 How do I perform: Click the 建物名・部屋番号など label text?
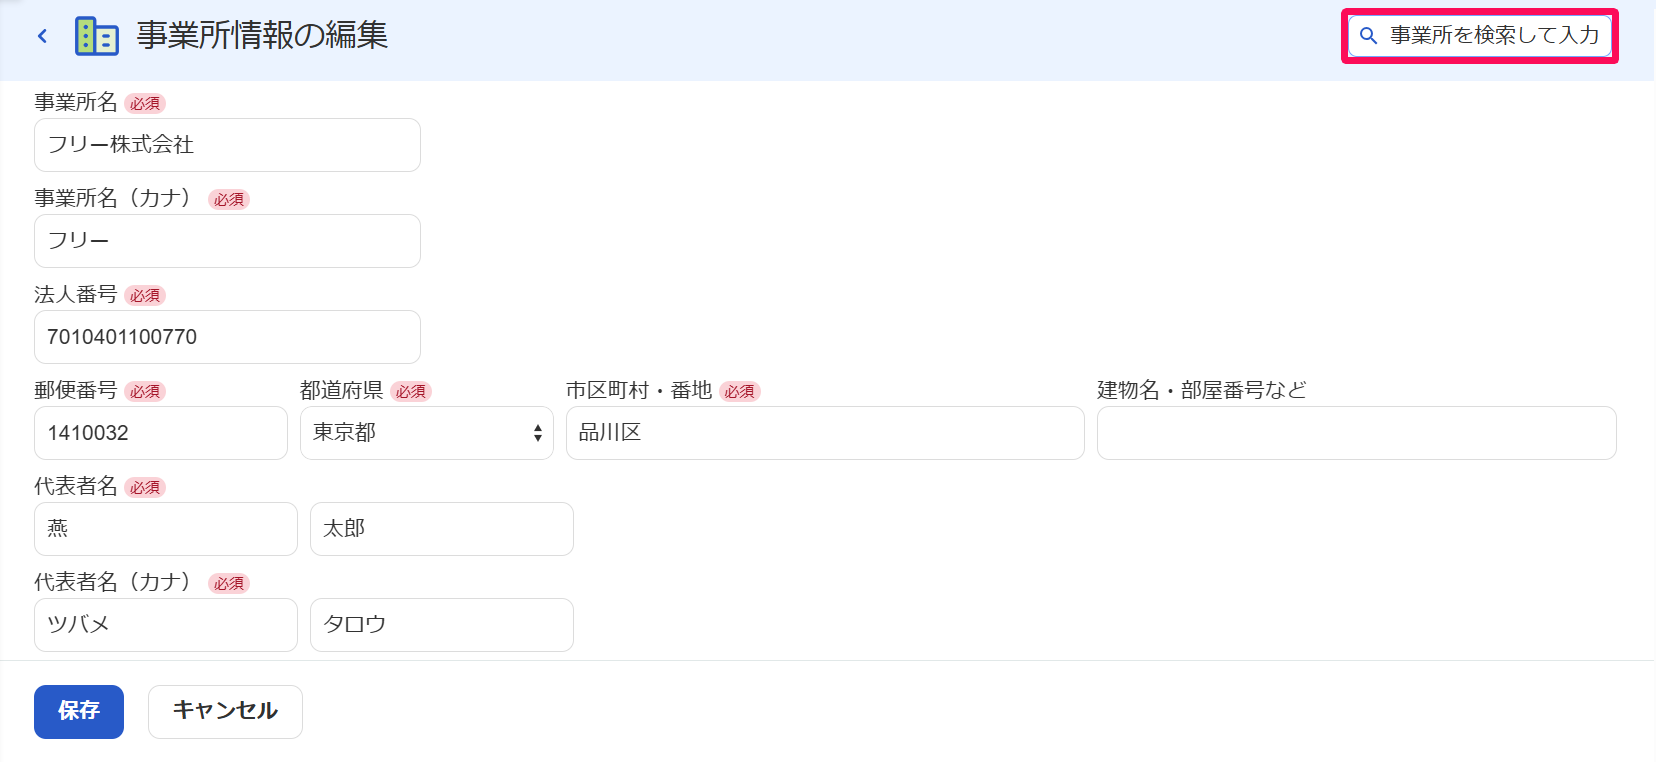tap(1202, 390)
